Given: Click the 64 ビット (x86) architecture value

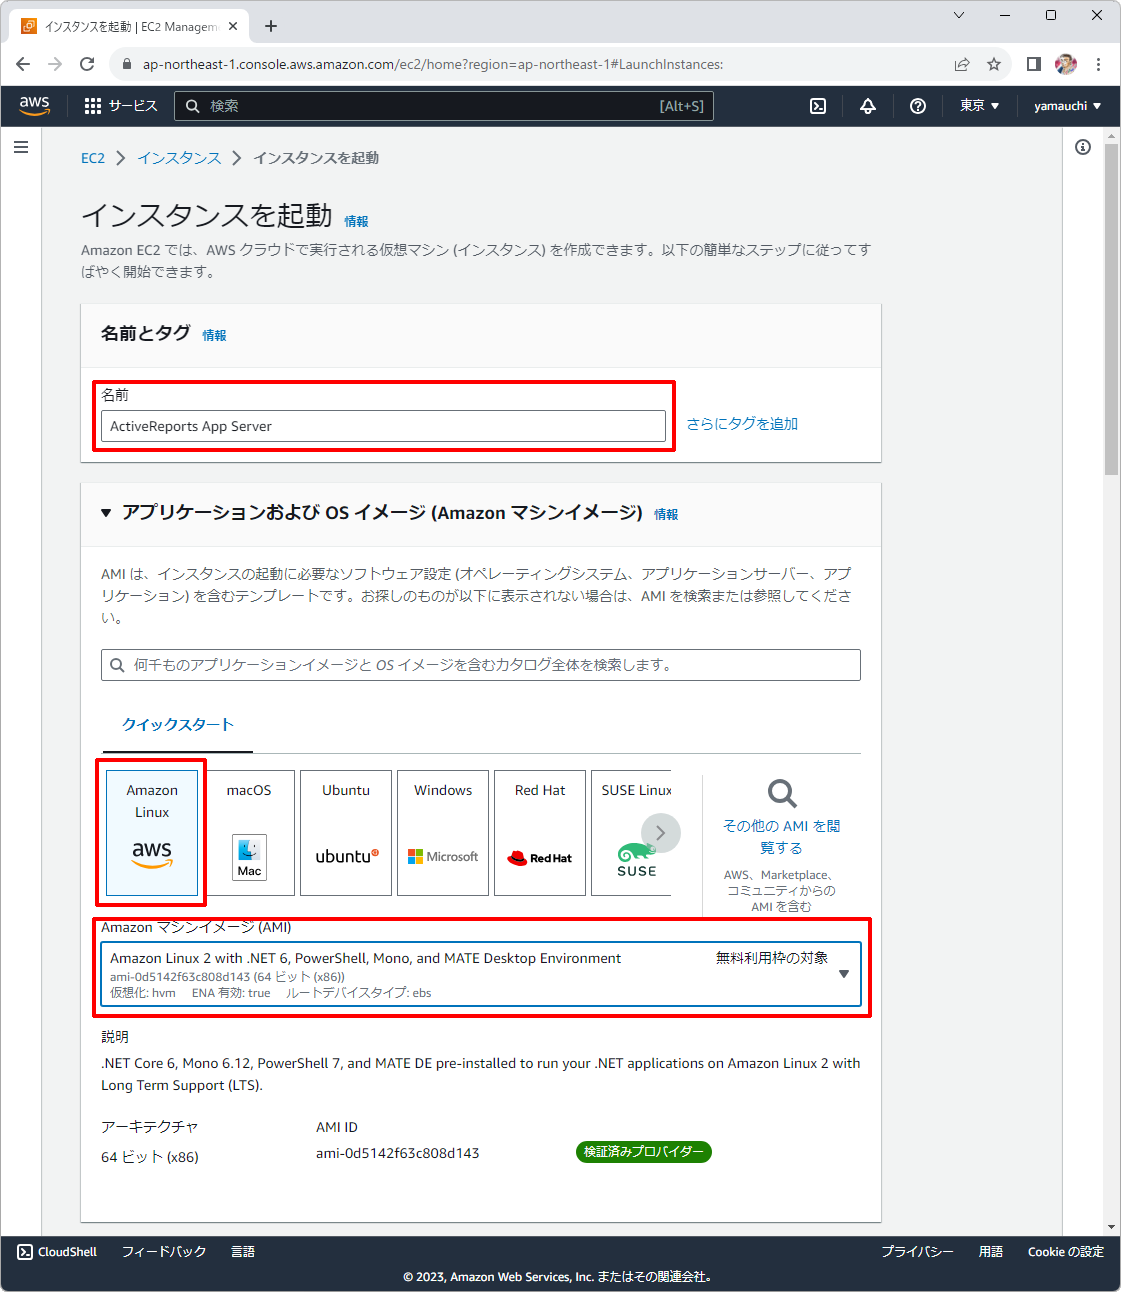Looking at the screenshot, I should coord(150,1157).
